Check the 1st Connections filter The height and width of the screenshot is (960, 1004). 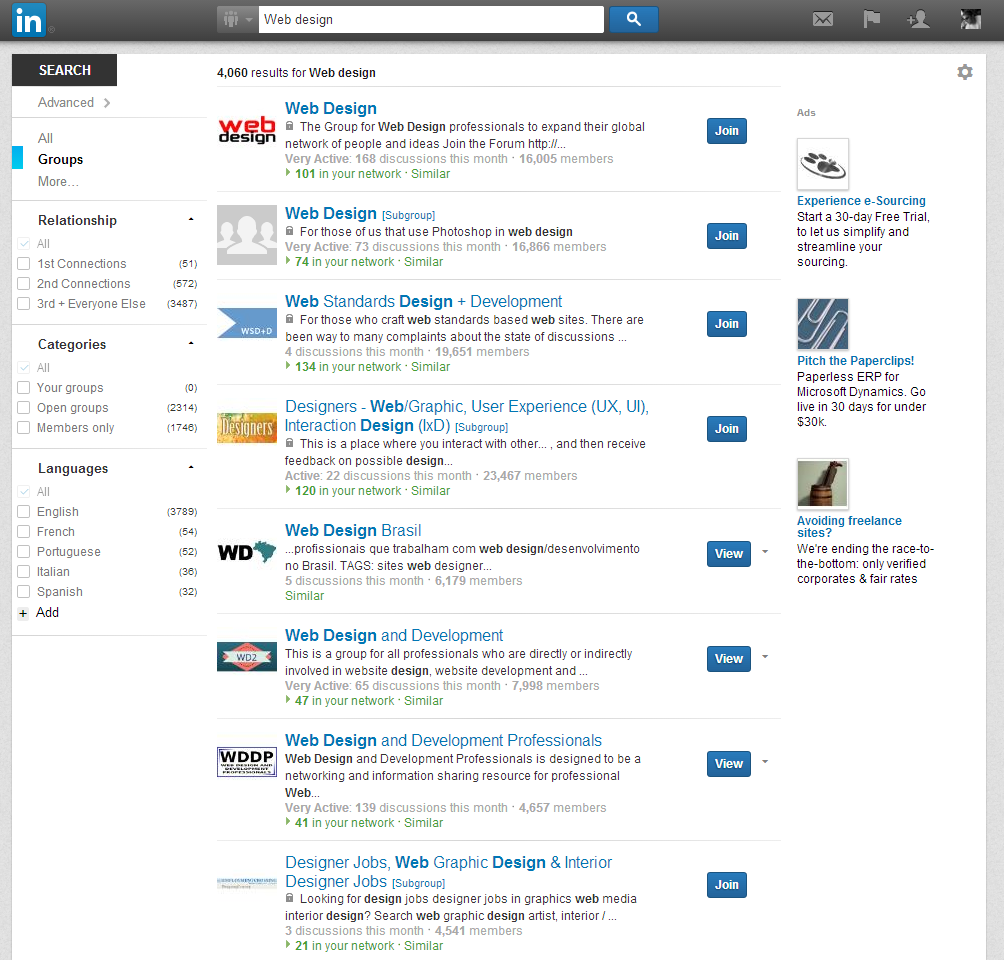[x=24, y=263]
